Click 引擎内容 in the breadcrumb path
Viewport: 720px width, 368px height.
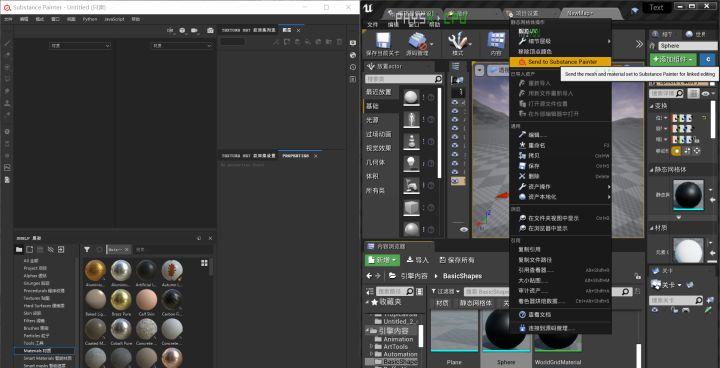pos(414,276)
